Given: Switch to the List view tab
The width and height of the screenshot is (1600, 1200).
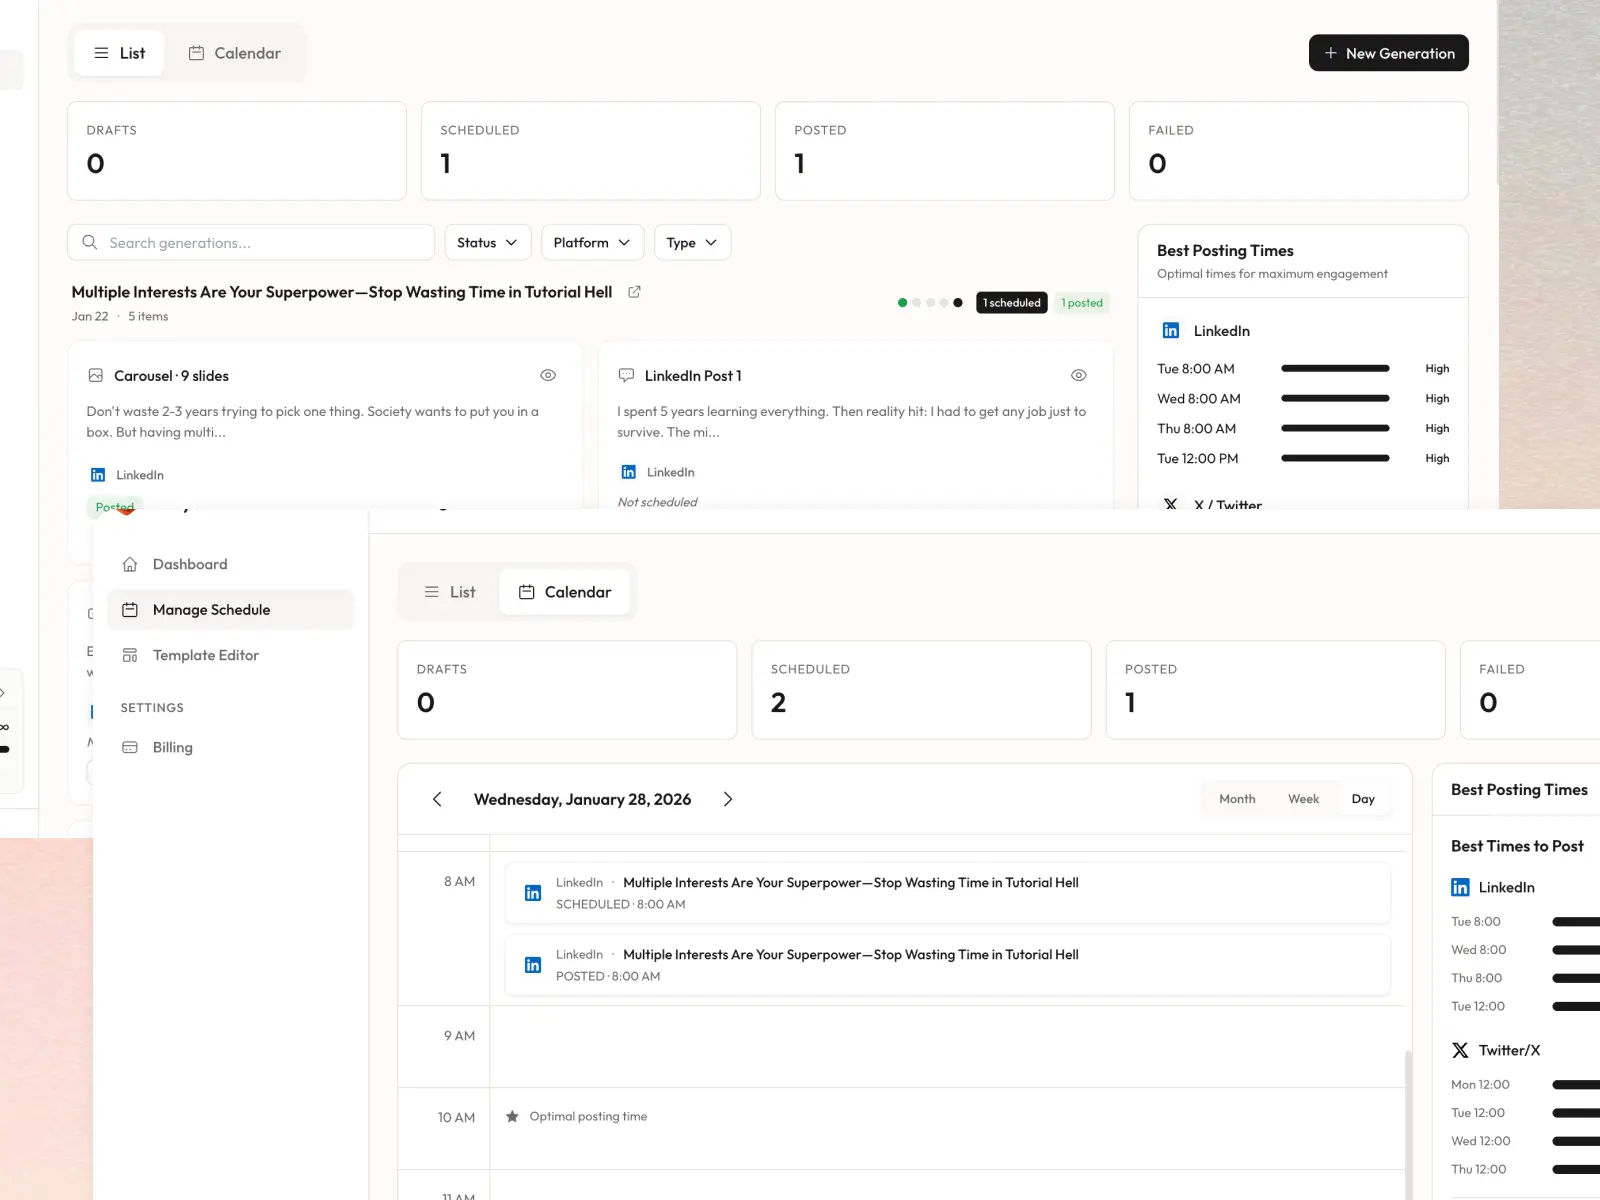Looking at the screenshot, I should (449, 591).
